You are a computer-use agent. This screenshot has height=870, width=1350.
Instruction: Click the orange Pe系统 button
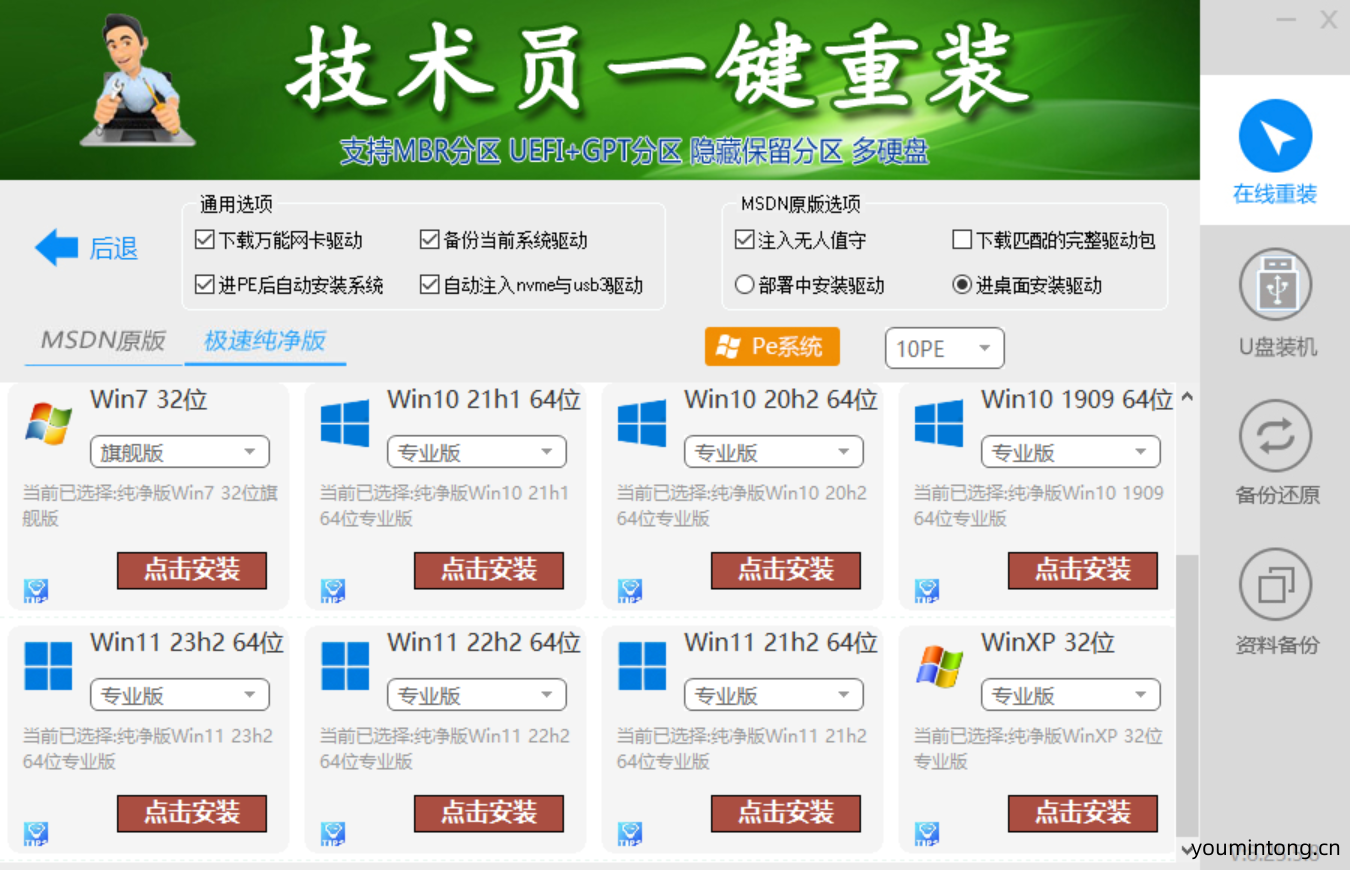click(772, 347)
